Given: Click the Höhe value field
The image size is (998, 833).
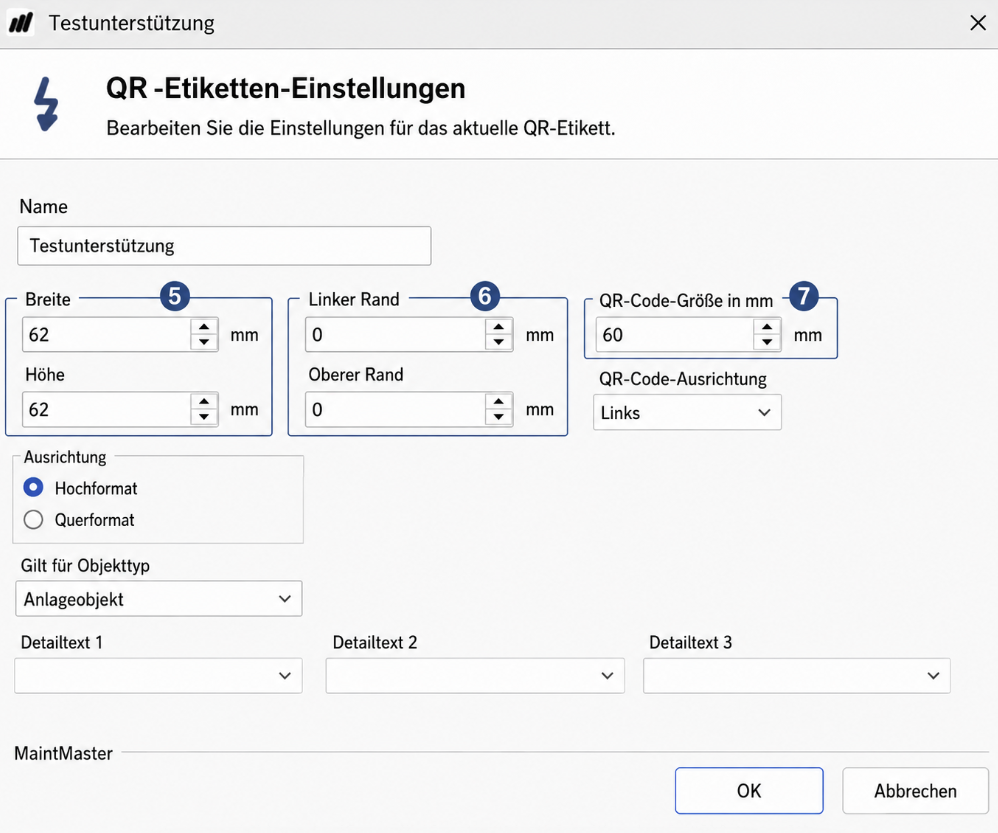Looking at the screenshot, I should (106, 409).
